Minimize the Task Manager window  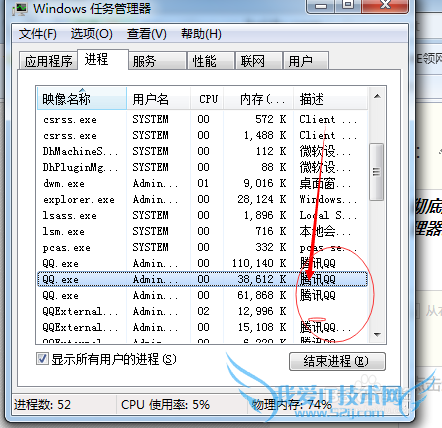pos(321,6)
